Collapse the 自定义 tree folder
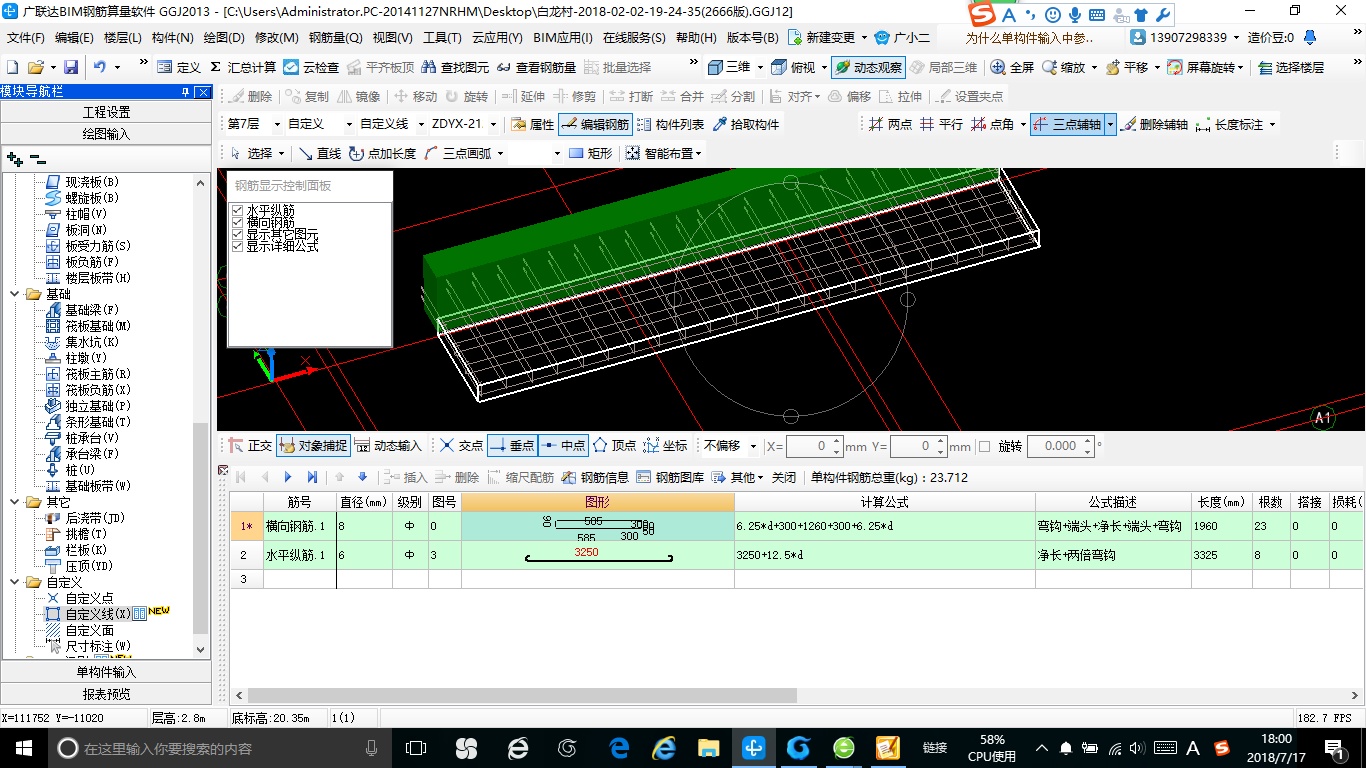Viewport: 1366px width, 768px height. pos(15,582)
